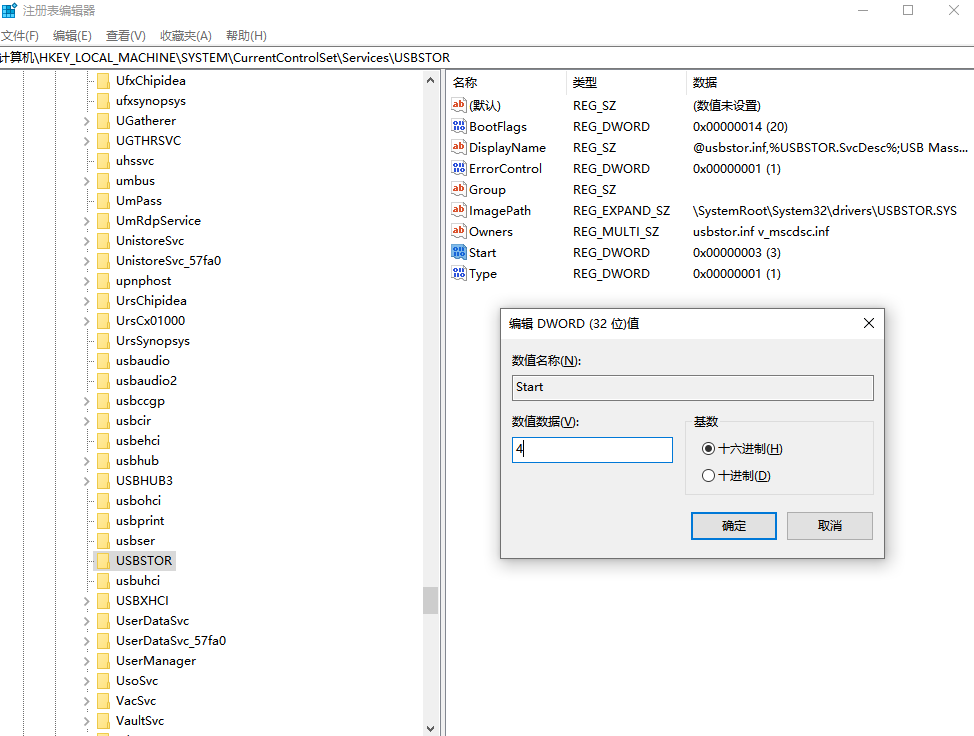This screenshot has height=736, width=974.
Task: Expand the UserDataSvc_57fa0 tree node
Action: click(86, 641)
